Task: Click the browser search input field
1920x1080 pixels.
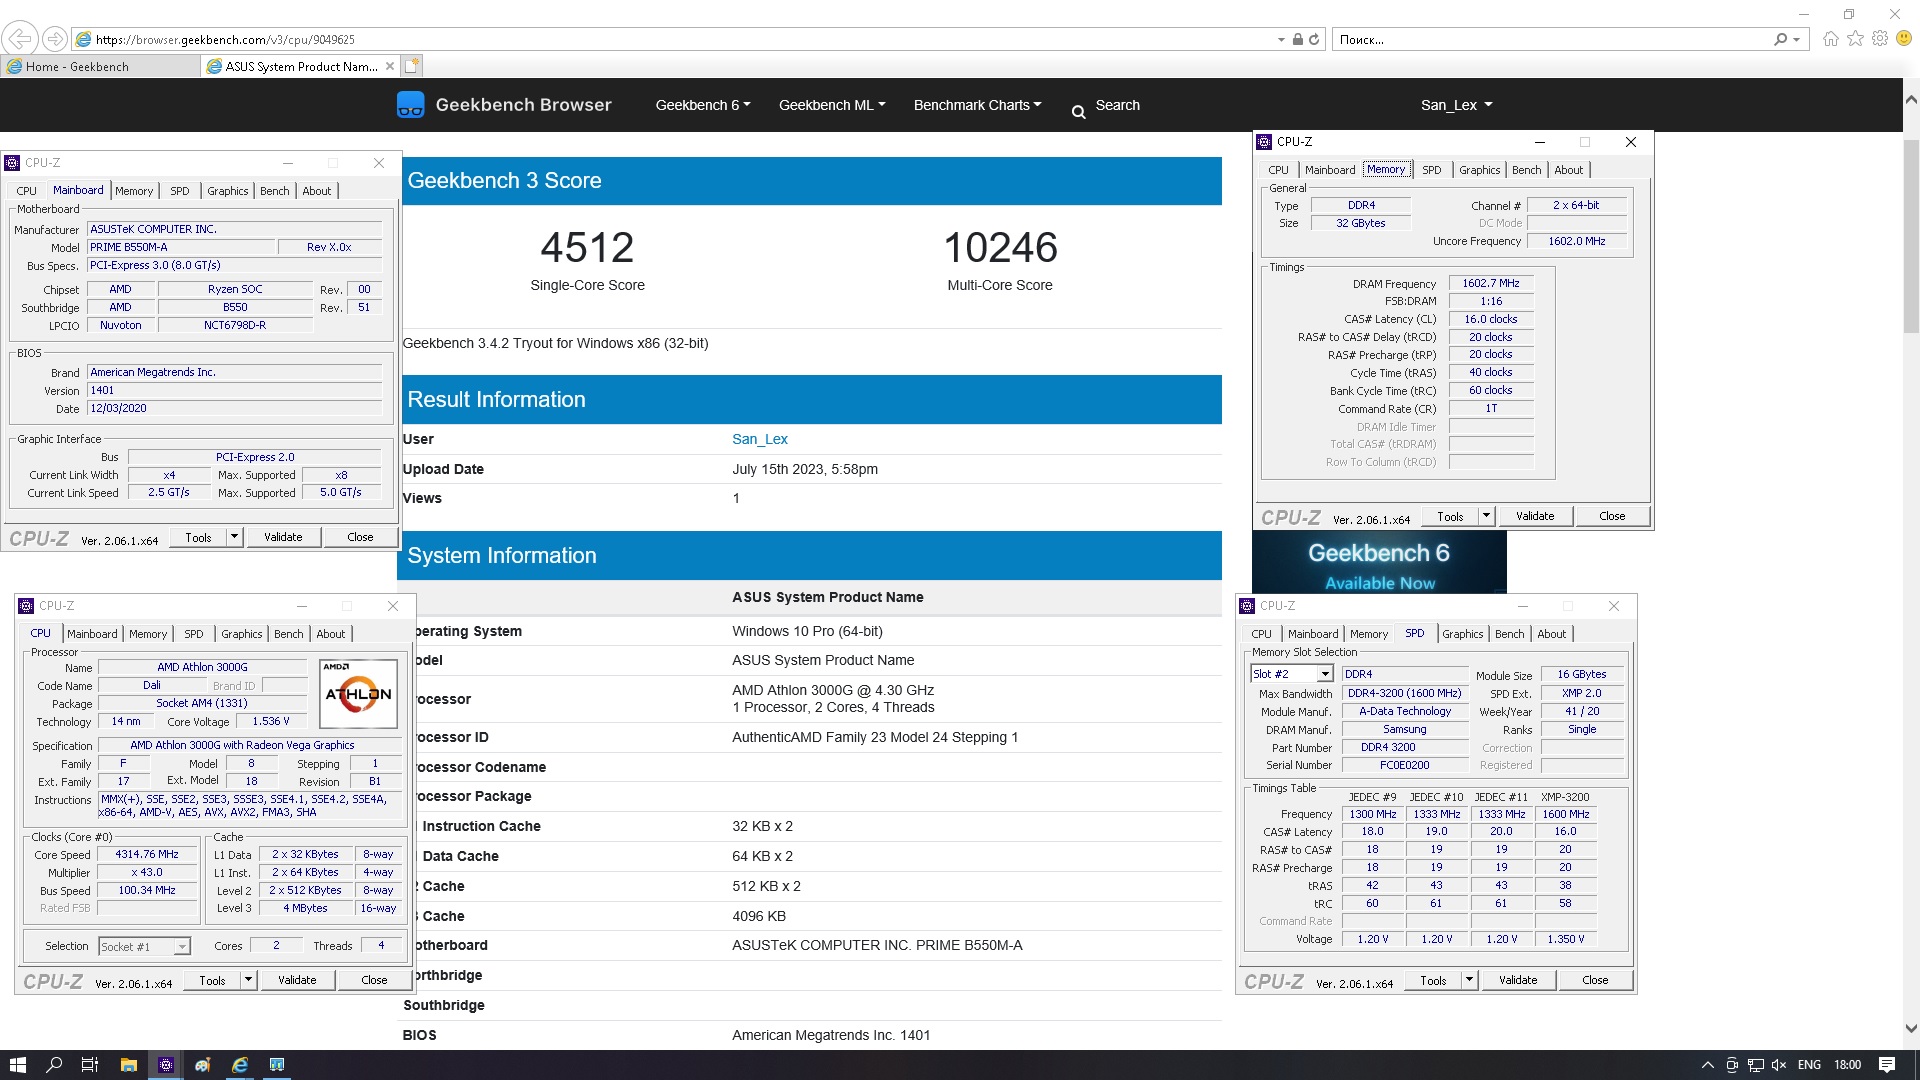Action: coord(1551,39)
